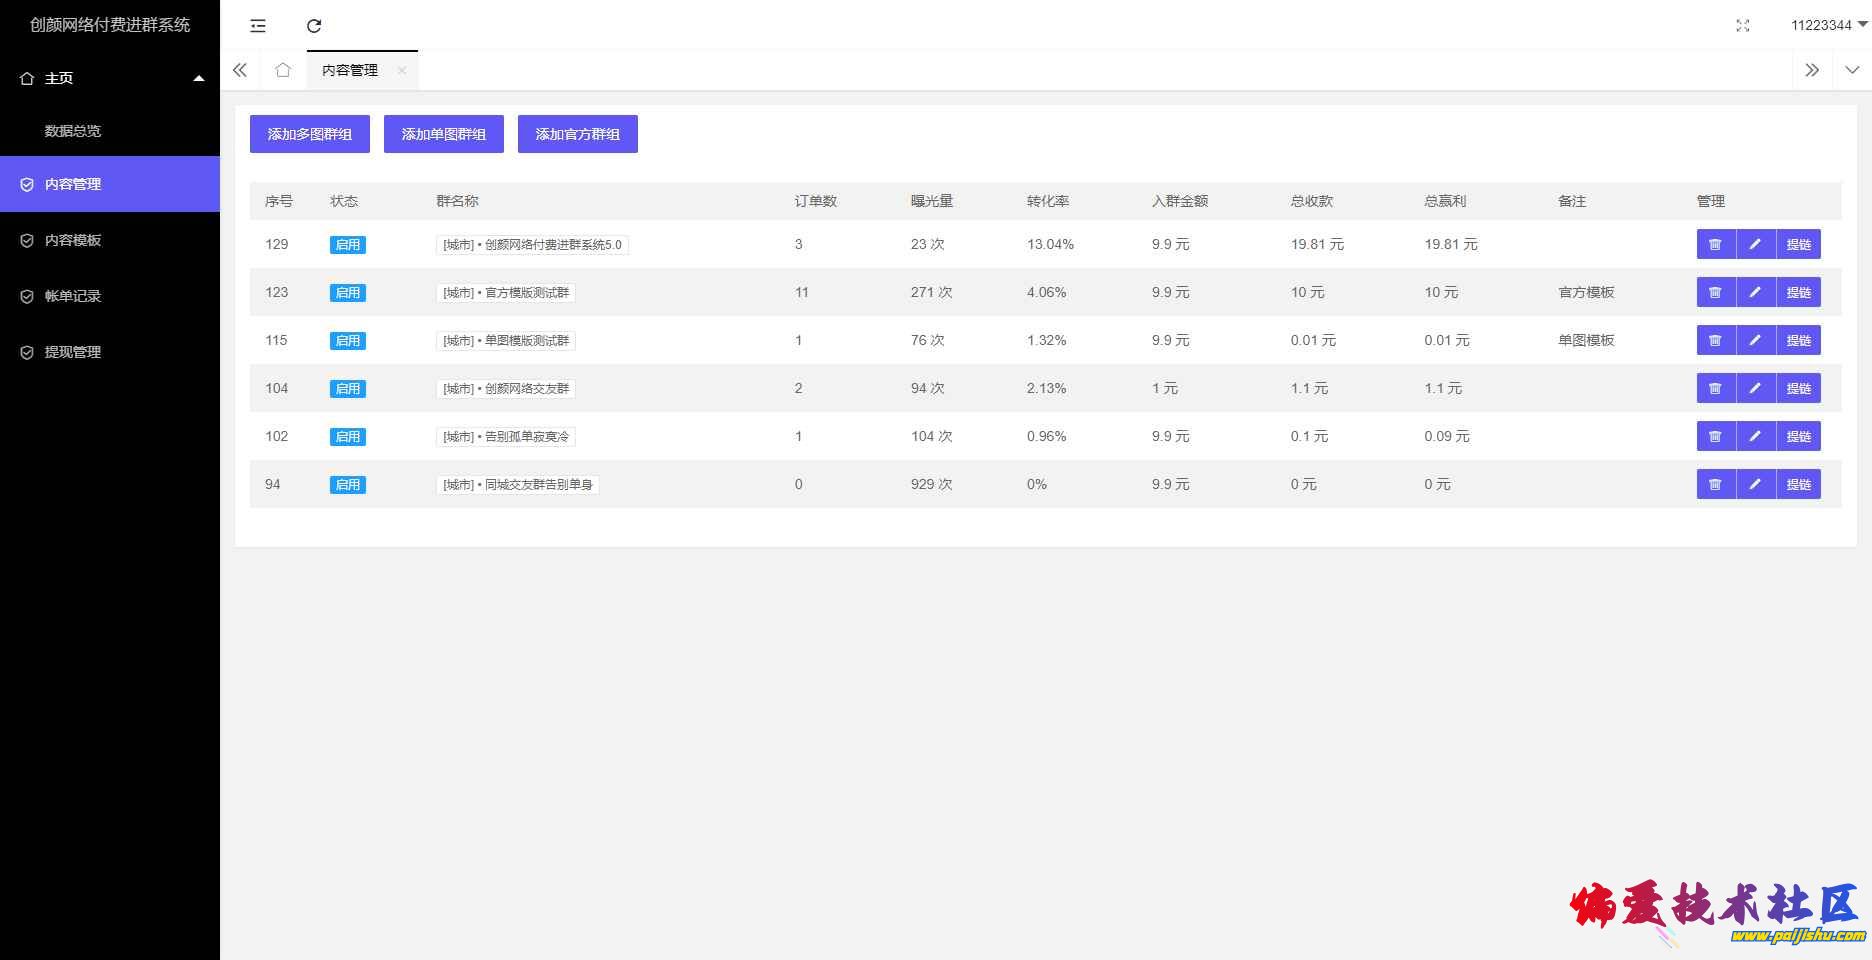
Task: Toggle the 启用 status badge for row 129
Action: pyautogui.click(x=347, y=245)
